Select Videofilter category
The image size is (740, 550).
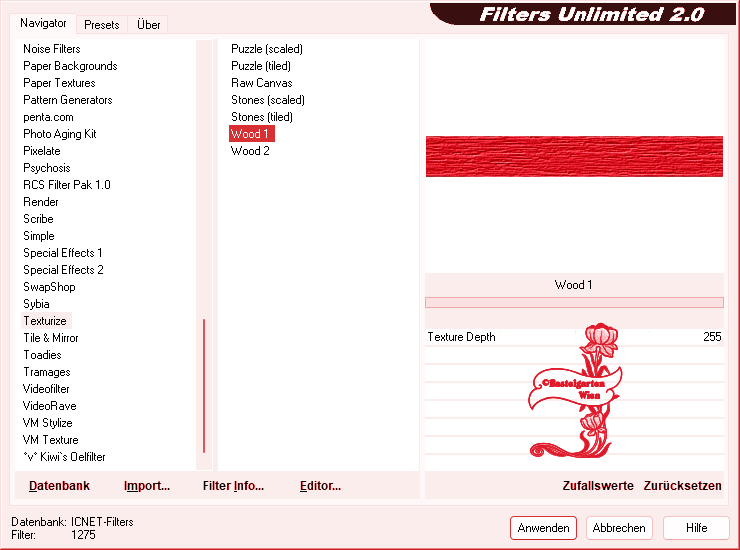[x=46, y=389]
